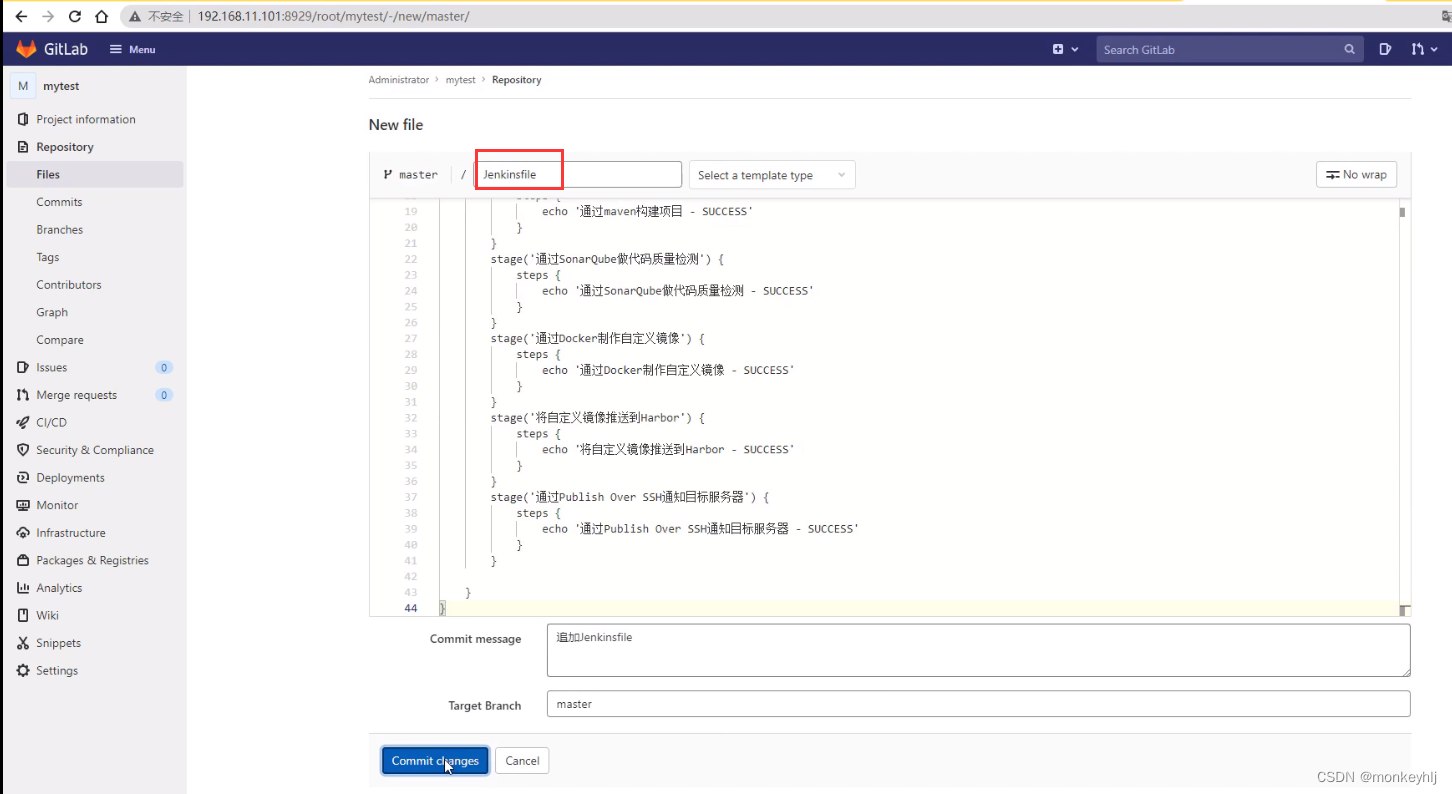
Task: Click the stage line mentioning SonarQube
Action: pyautogui.click(x=607, y=259)
